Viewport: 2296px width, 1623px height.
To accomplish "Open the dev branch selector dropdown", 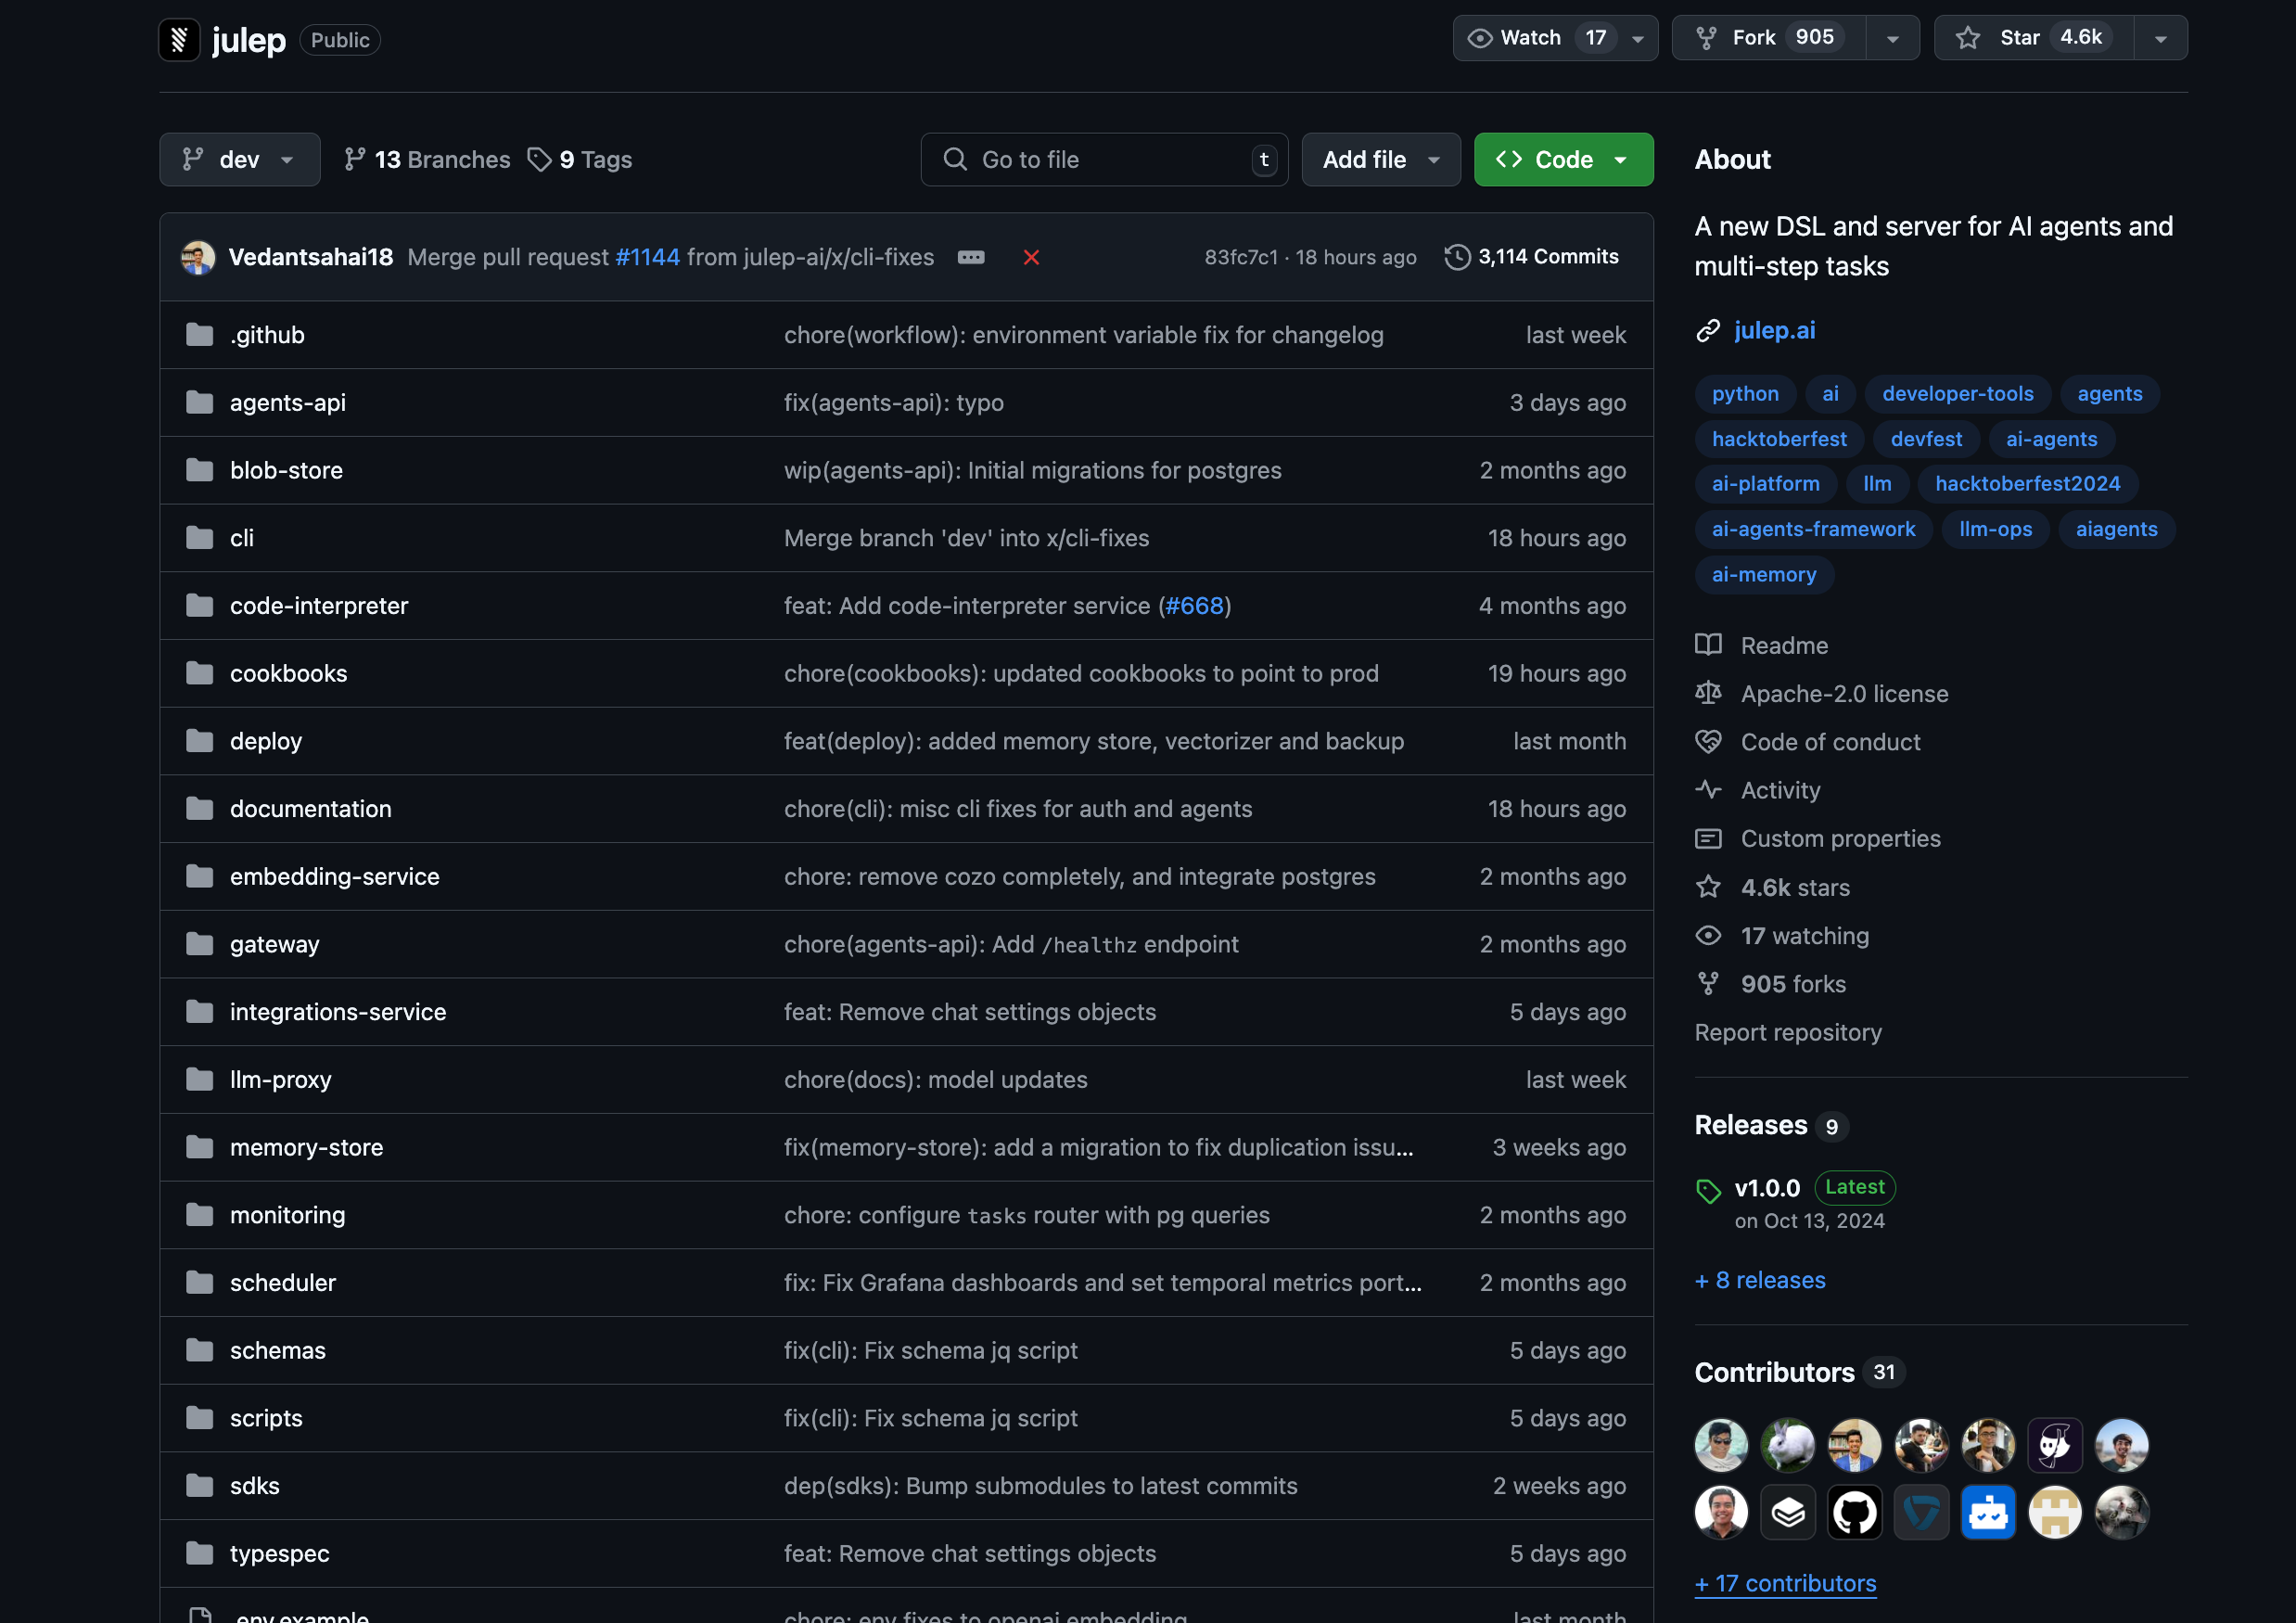I will coord(239,160).
